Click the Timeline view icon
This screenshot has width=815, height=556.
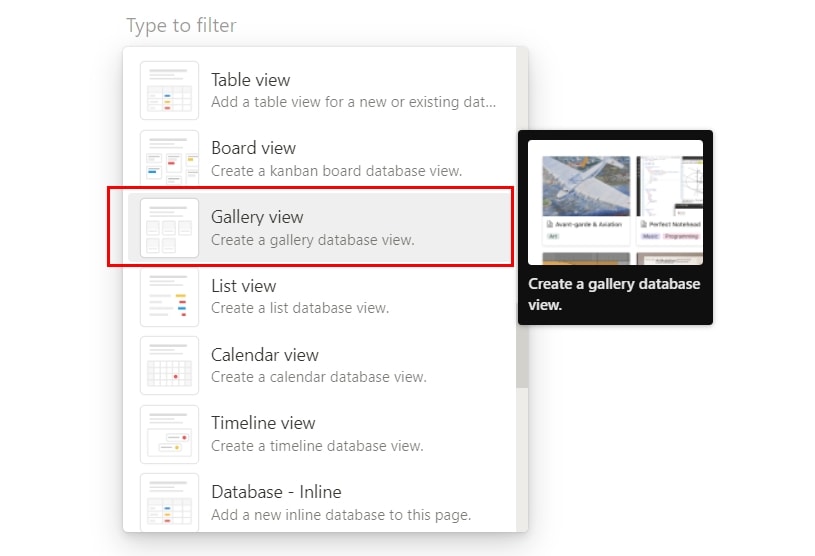point(169,434)
